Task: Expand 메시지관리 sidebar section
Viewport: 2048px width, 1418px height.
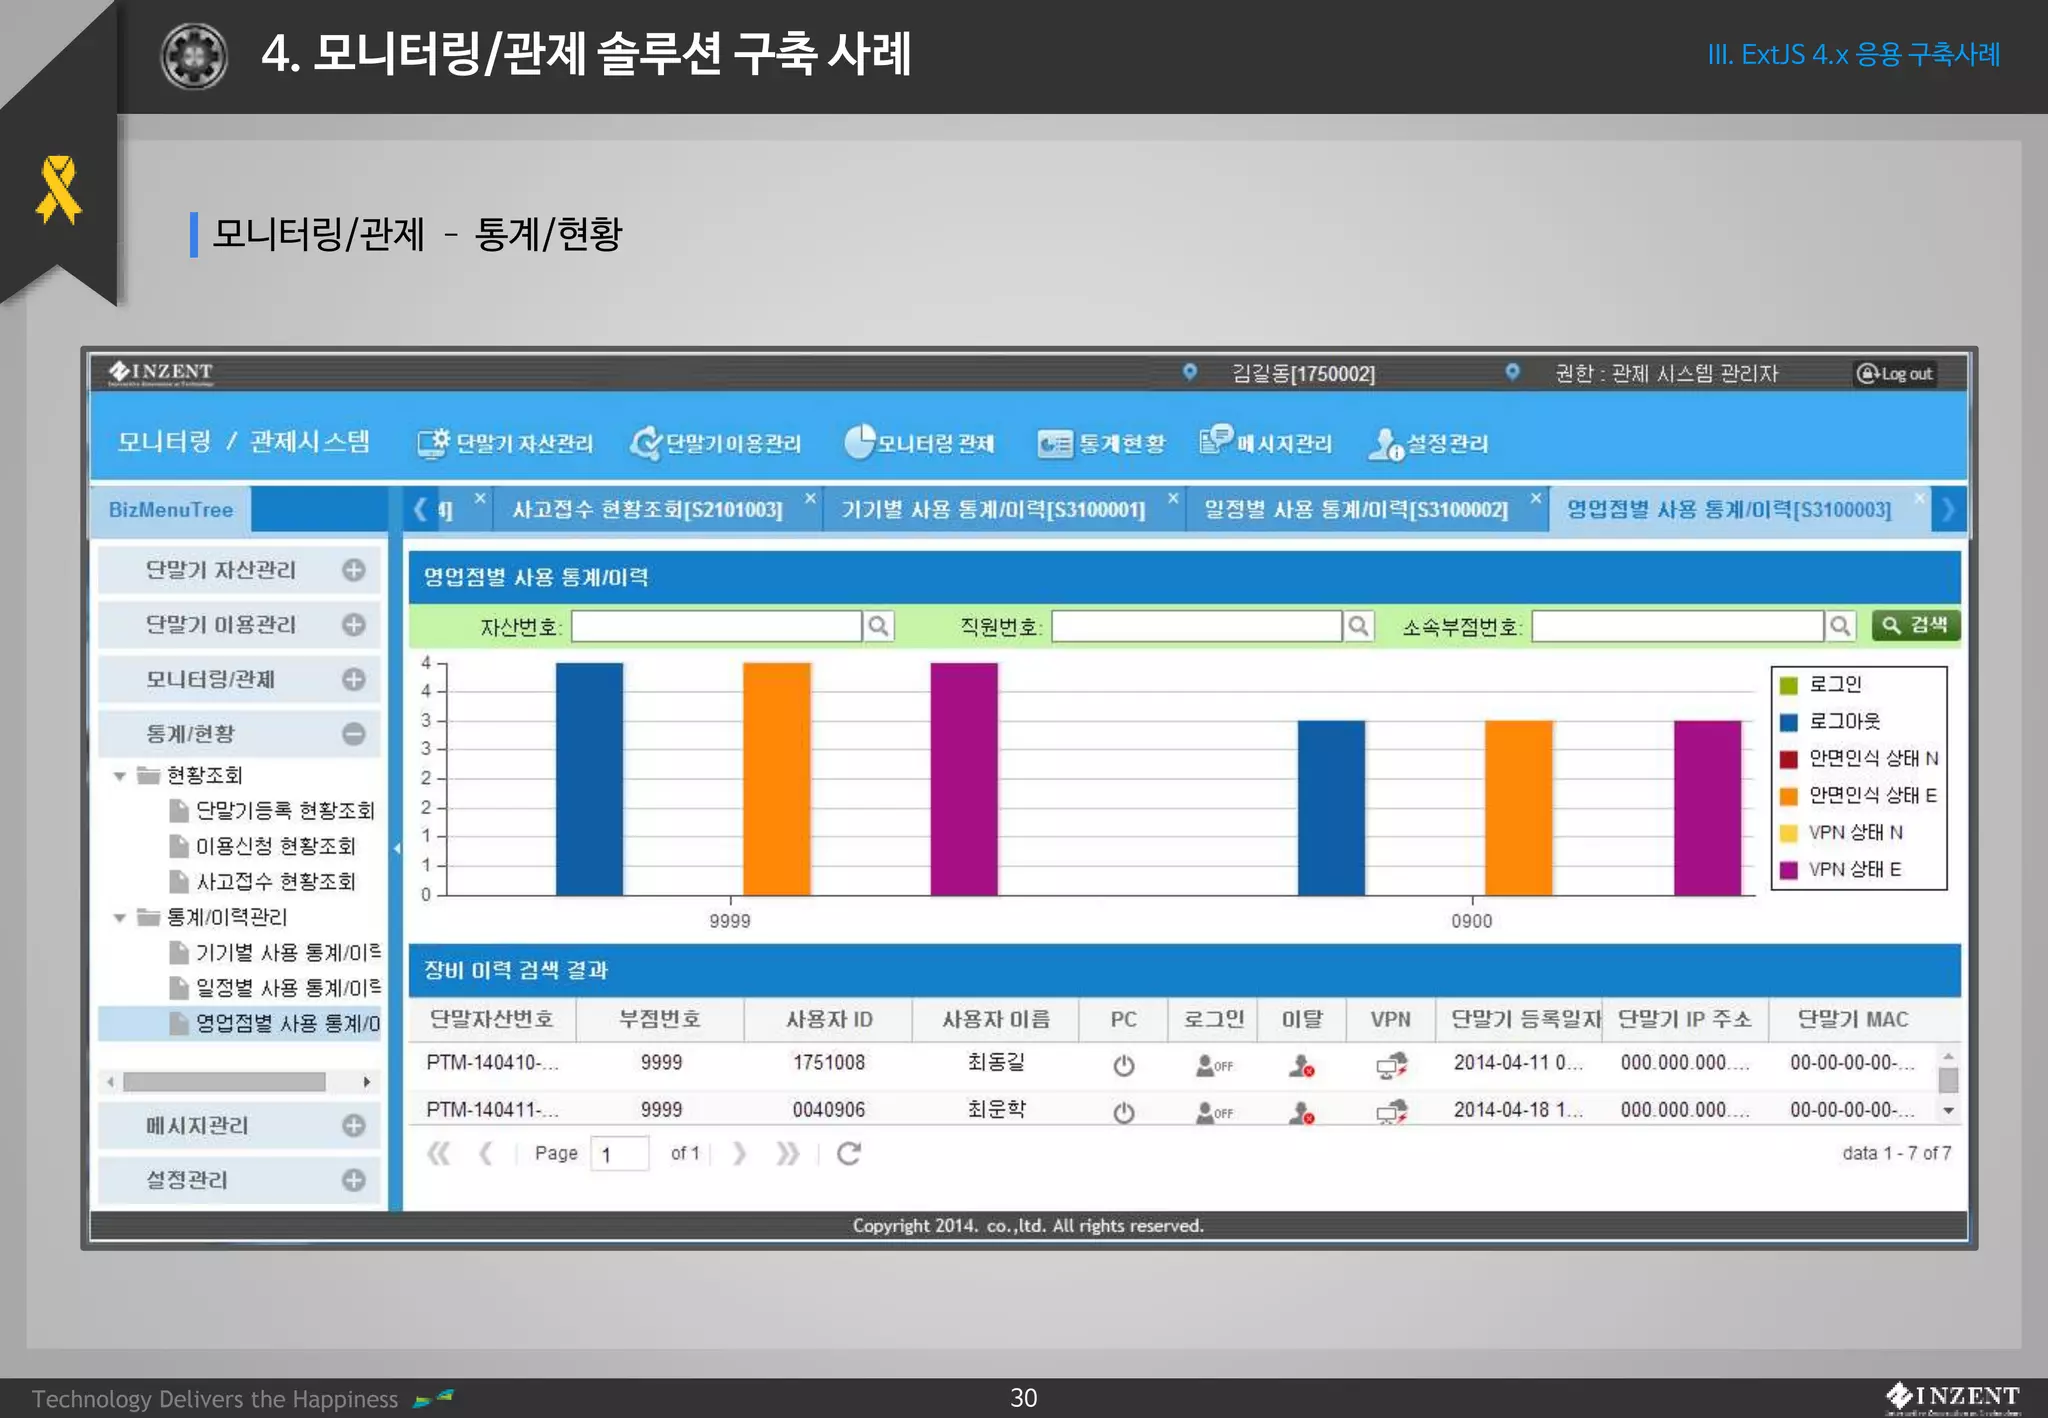Action: point(353,1126)
